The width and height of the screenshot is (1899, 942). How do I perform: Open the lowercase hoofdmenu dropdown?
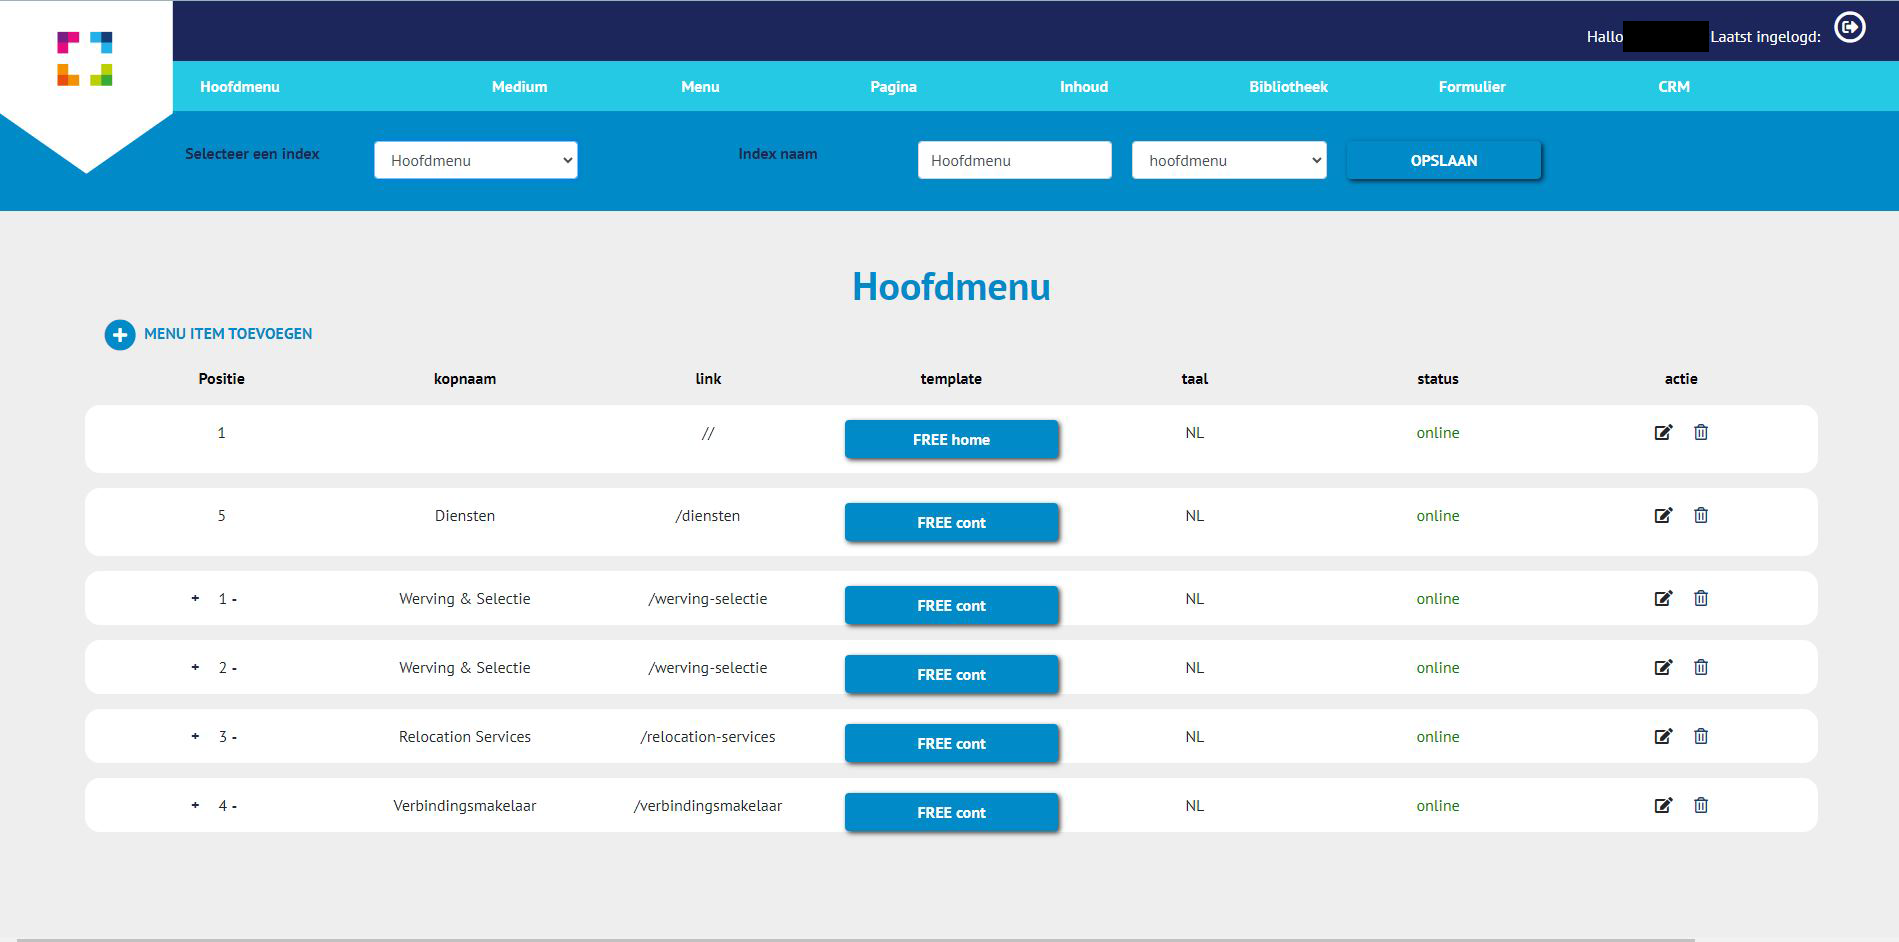click(x=1229, y=160)
